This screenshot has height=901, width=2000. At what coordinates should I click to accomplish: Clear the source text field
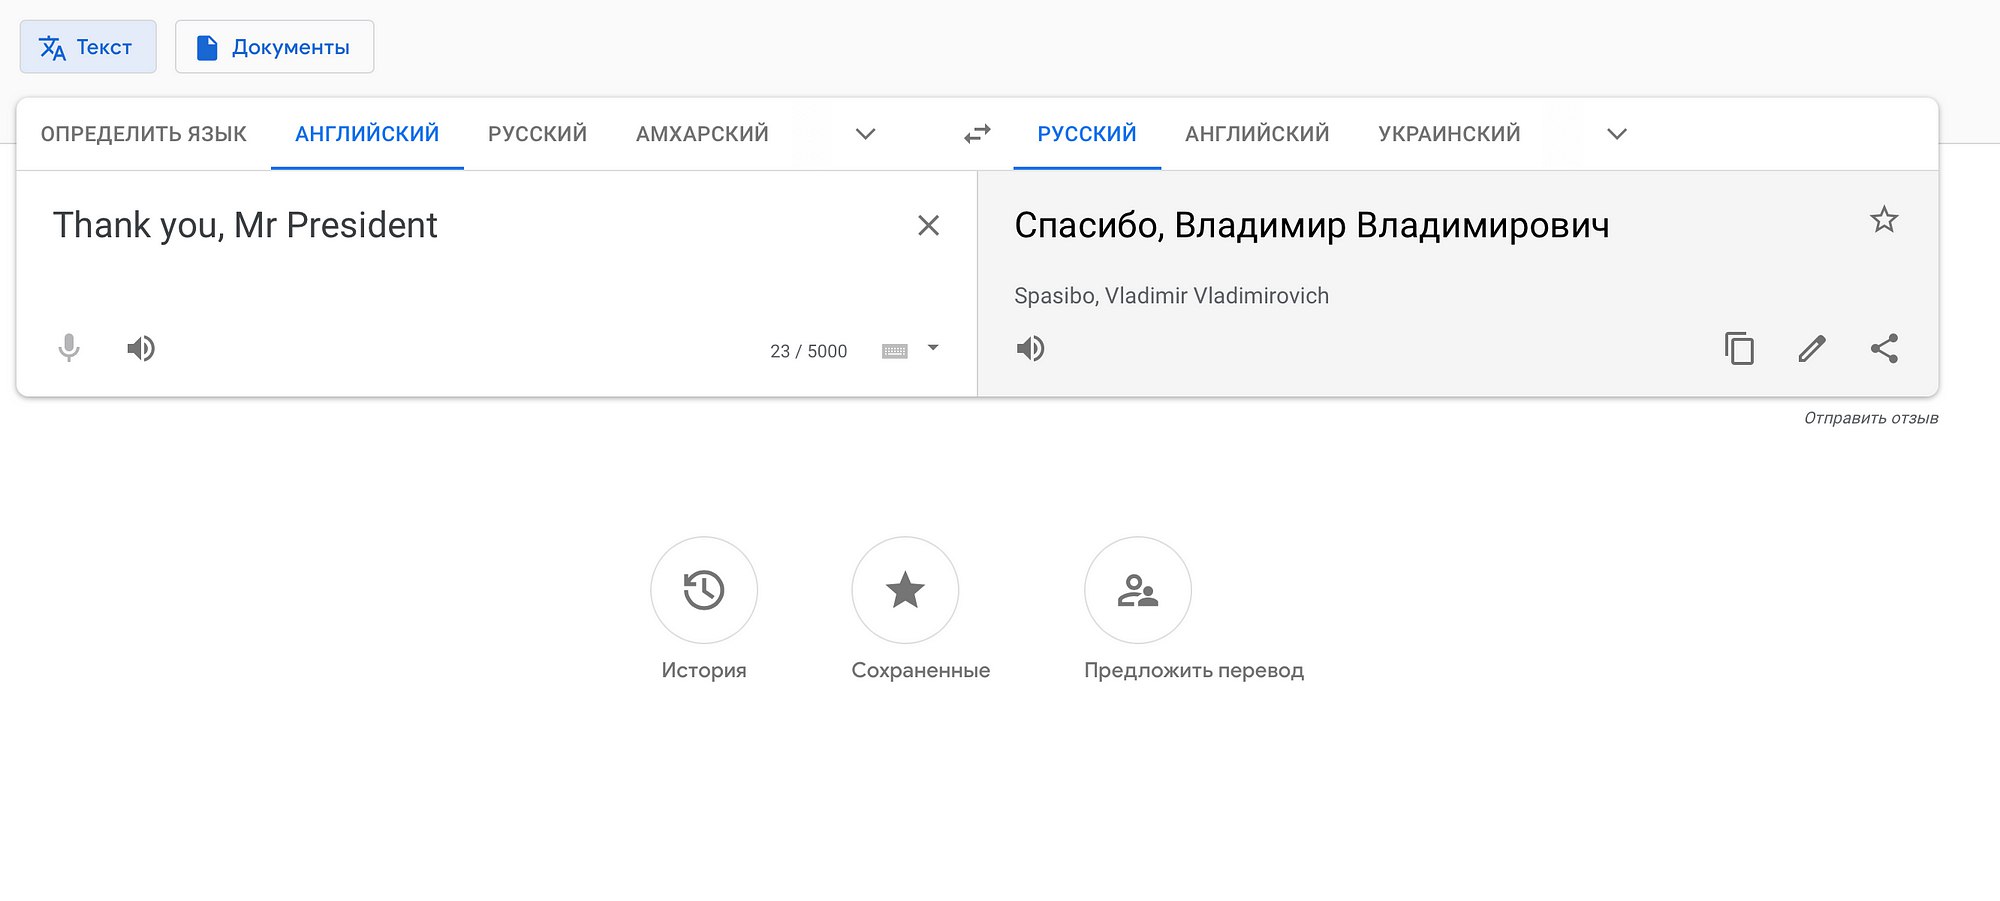pyautogui.click(x=928, y=226)
